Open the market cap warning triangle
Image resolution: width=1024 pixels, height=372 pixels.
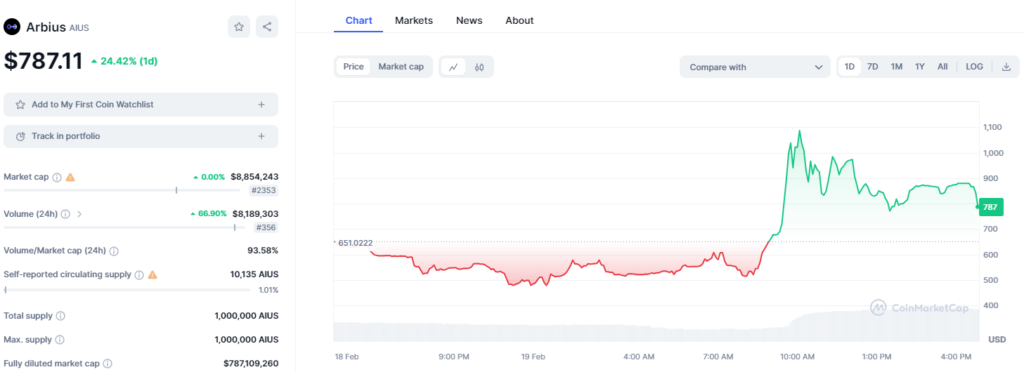tap(70, 177)
